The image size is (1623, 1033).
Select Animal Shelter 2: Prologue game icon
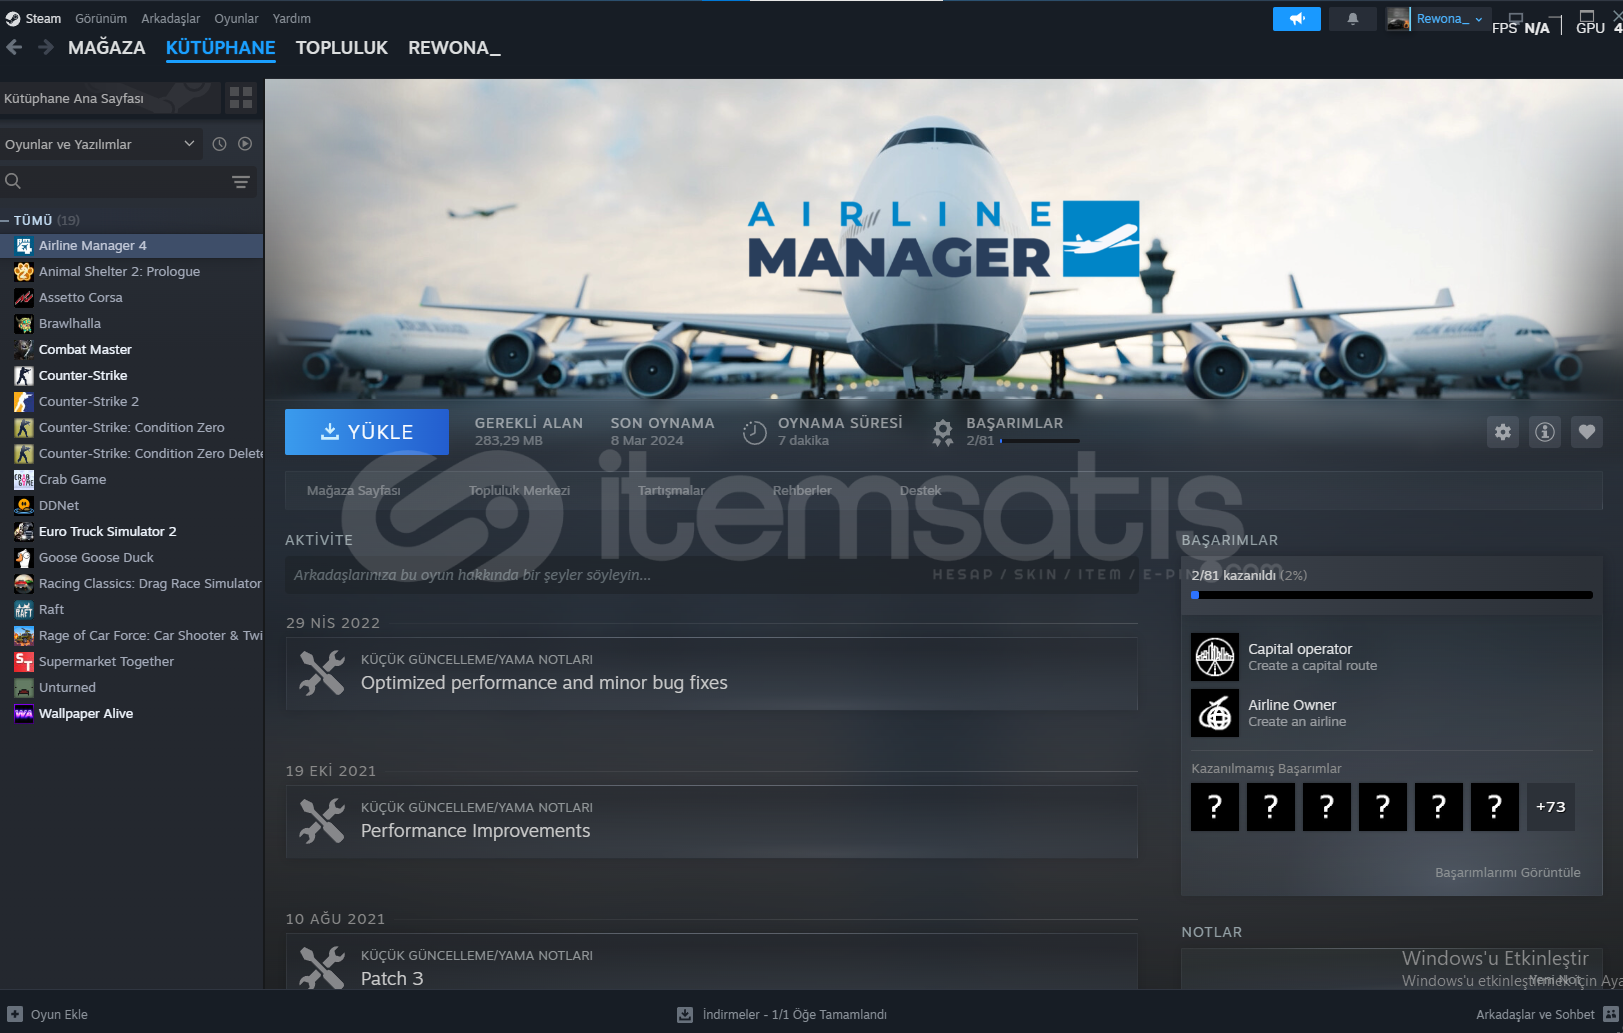click(24, 271)
